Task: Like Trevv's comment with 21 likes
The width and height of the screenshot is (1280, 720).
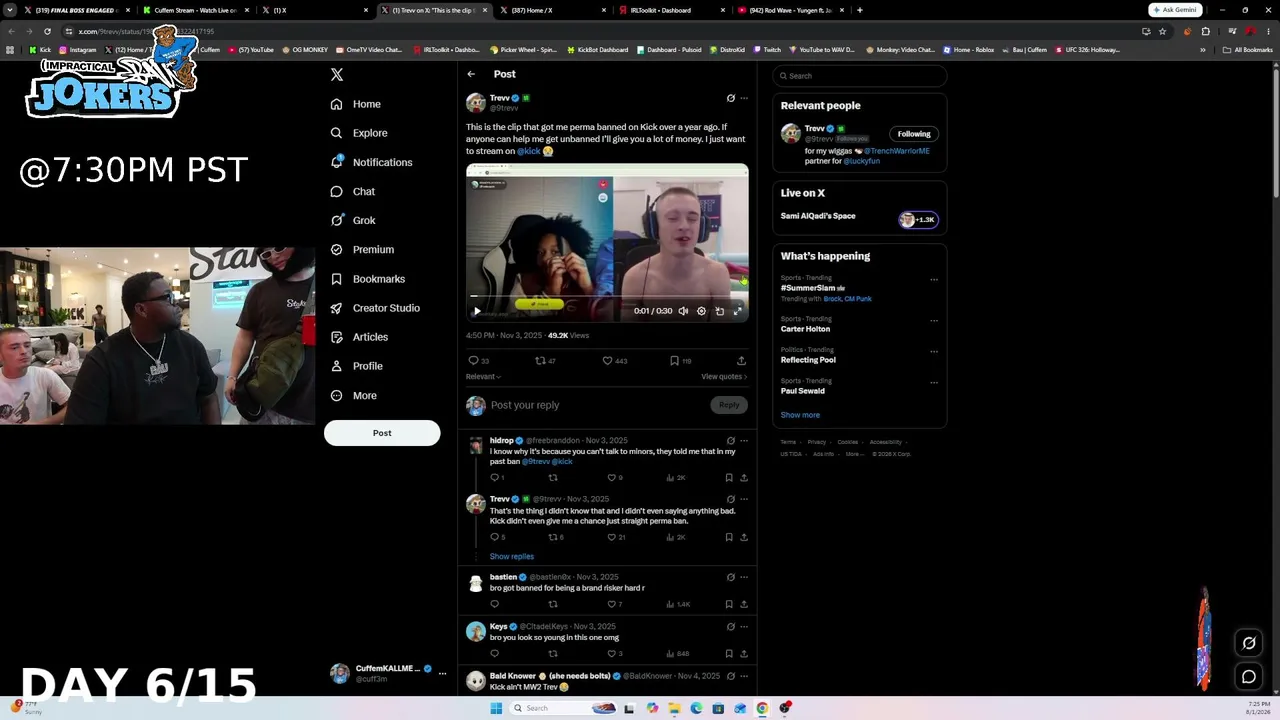Action: click(x=612, y=537)
